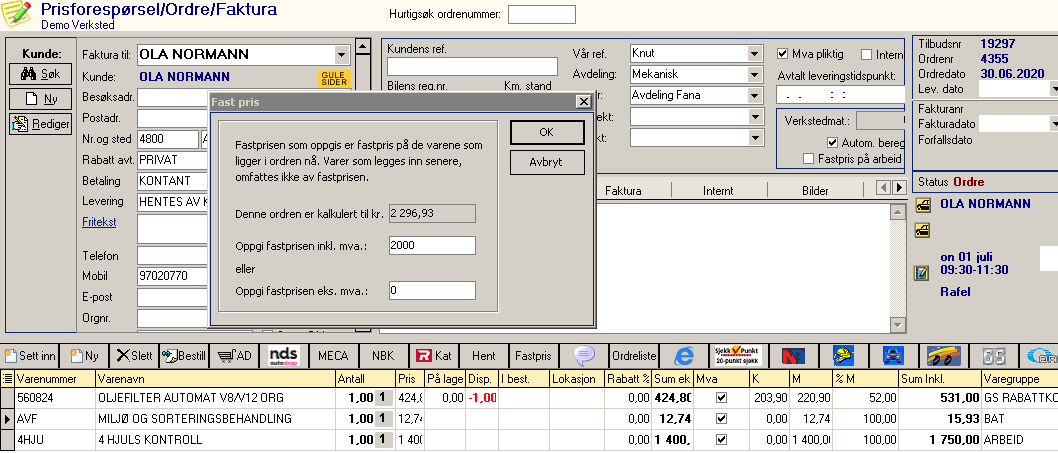Click the grey GS icon in toolbar

[x=995, y=356]
